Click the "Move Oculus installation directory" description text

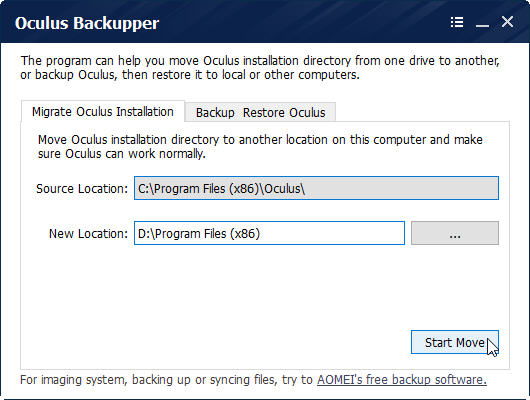point(260,147)
